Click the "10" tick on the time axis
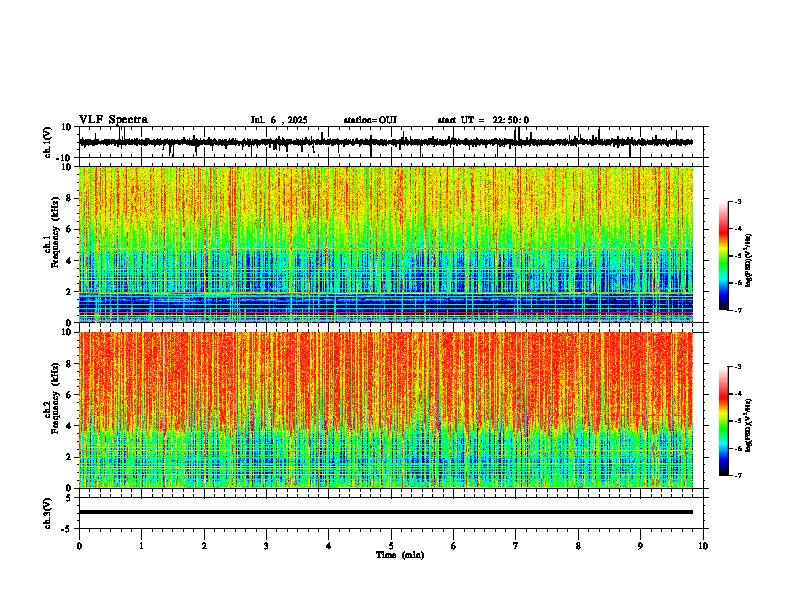 coord(703,546)
